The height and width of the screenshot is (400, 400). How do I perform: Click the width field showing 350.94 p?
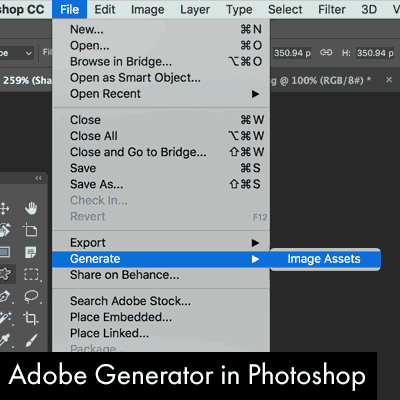pos(292,53)
